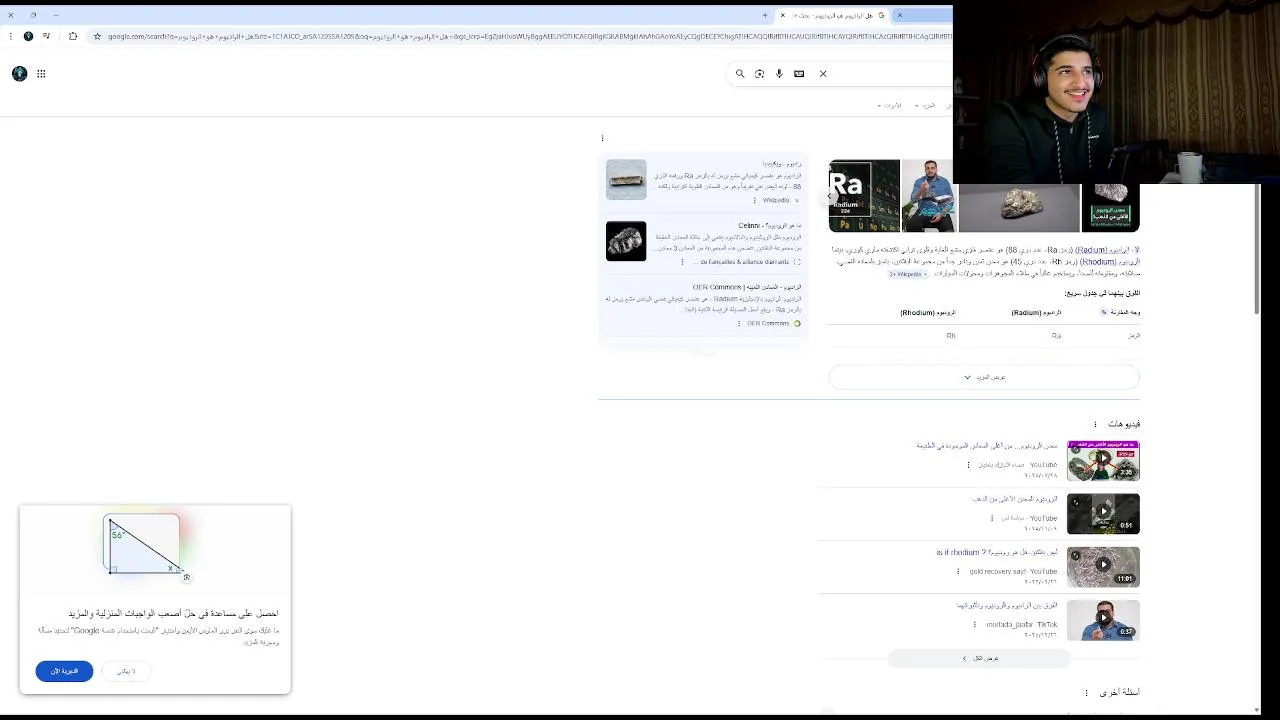Expand the 2+ Wikipedia sources chip
Screen dimensions: 1280x720
(x=908, y=274)
